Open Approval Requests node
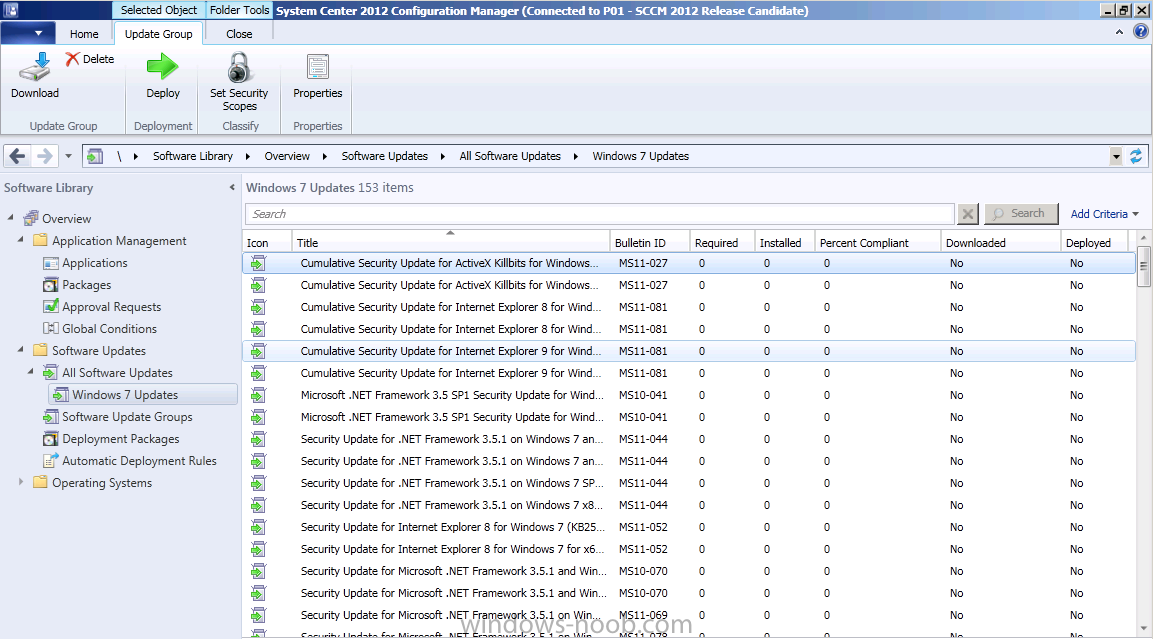 (112, 307)
